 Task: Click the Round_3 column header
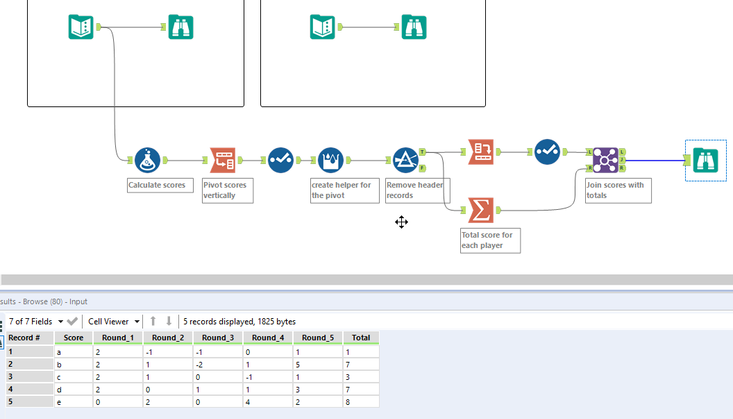(218, 338)
